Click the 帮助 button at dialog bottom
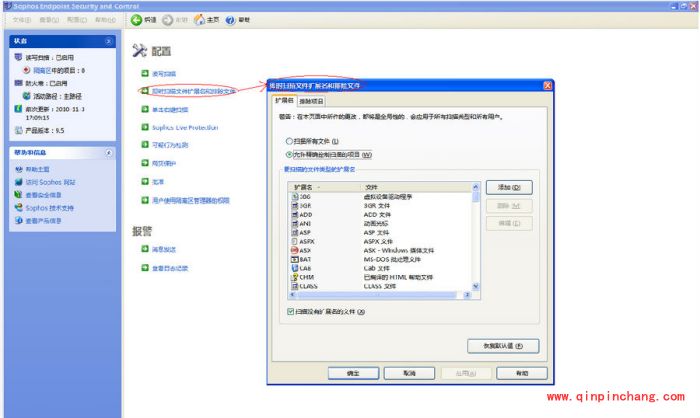Screen dimensions: 700x418 522,373
